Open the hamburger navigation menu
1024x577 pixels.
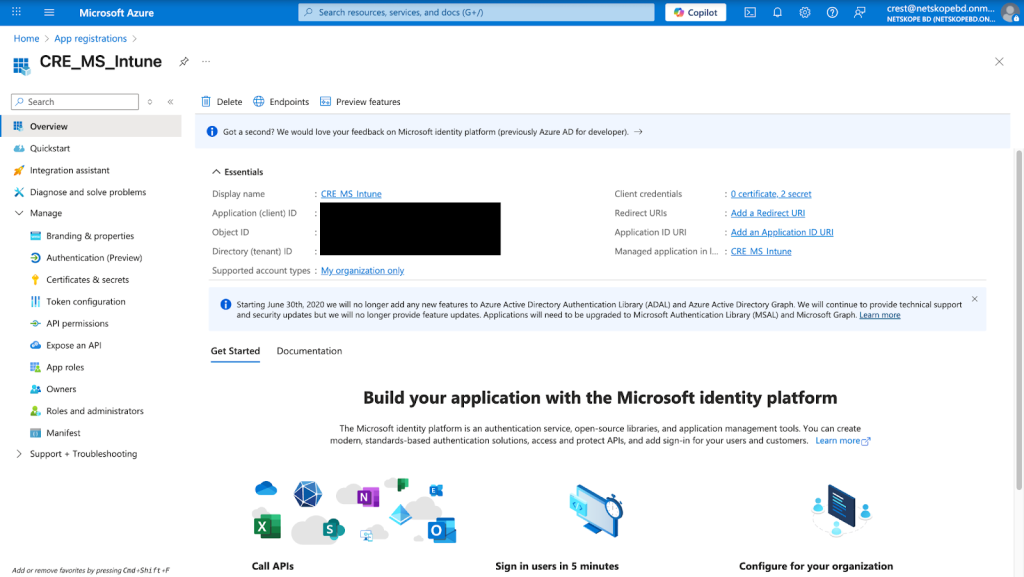pyautogui.click(x=49, y=12)
